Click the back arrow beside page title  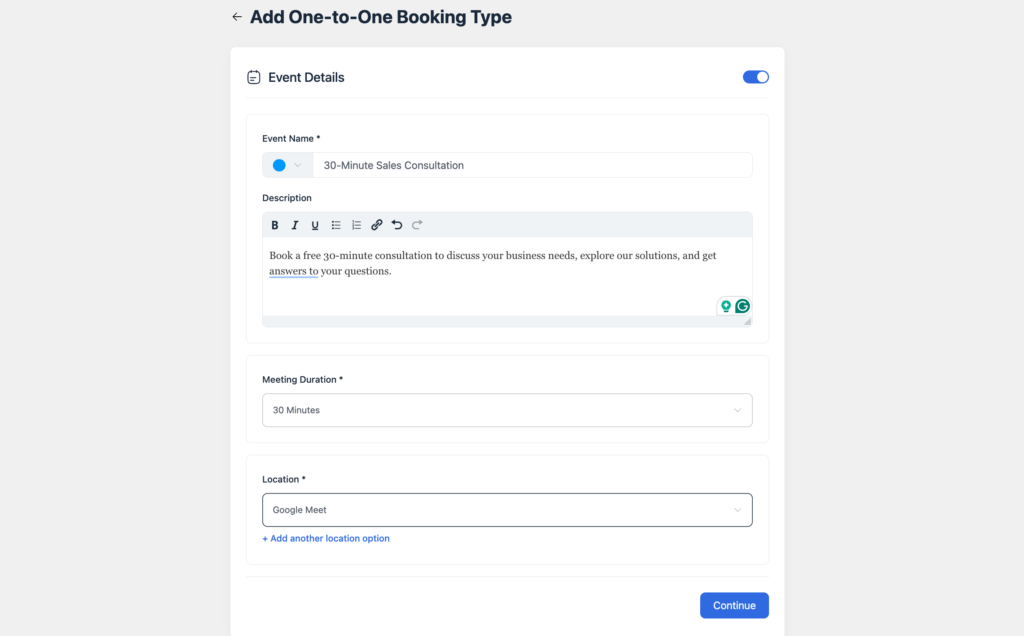pos(236,17)
